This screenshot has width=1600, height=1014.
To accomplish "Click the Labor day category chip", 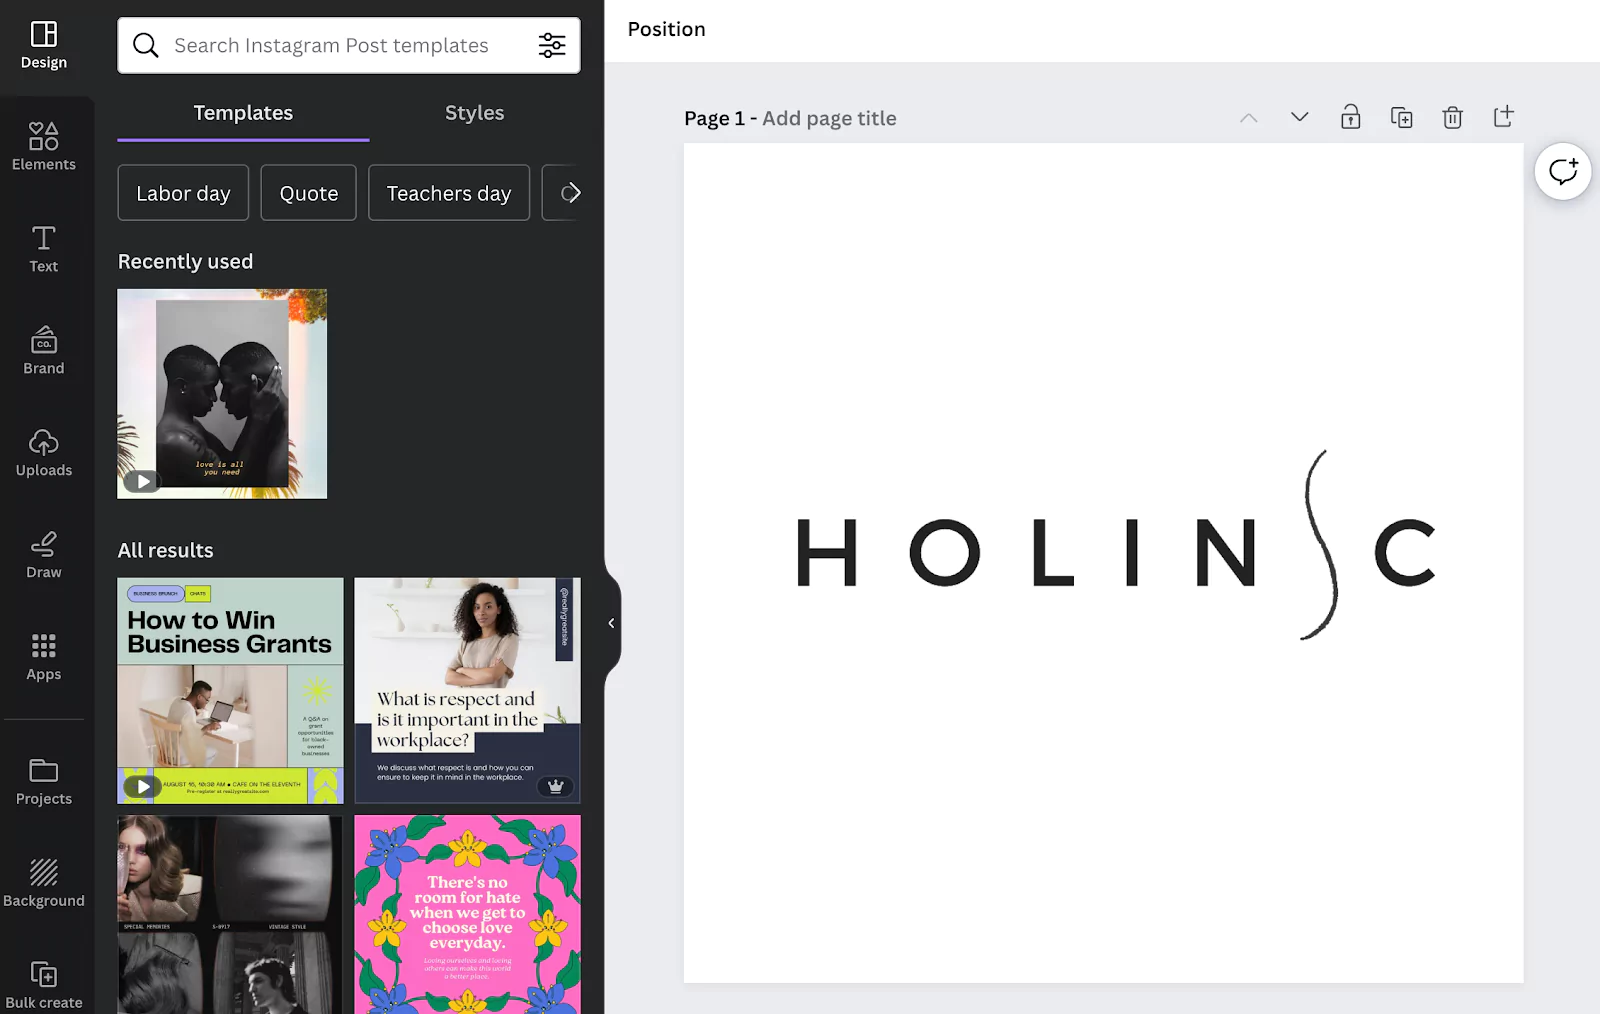I will (183, 193).
